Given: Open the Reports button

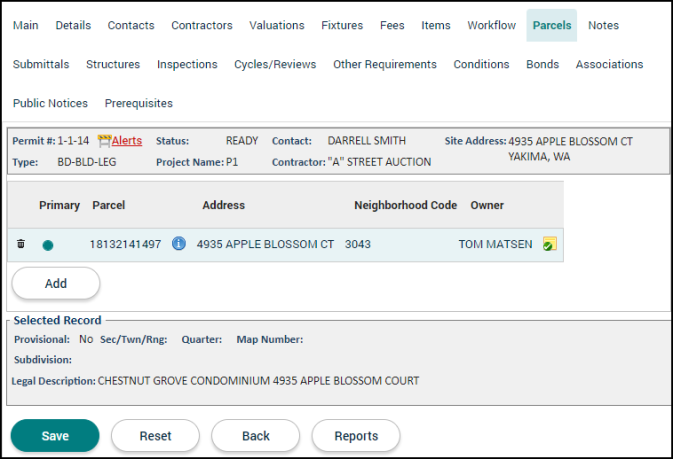Looking at the screenshot, I should (356, 436).
